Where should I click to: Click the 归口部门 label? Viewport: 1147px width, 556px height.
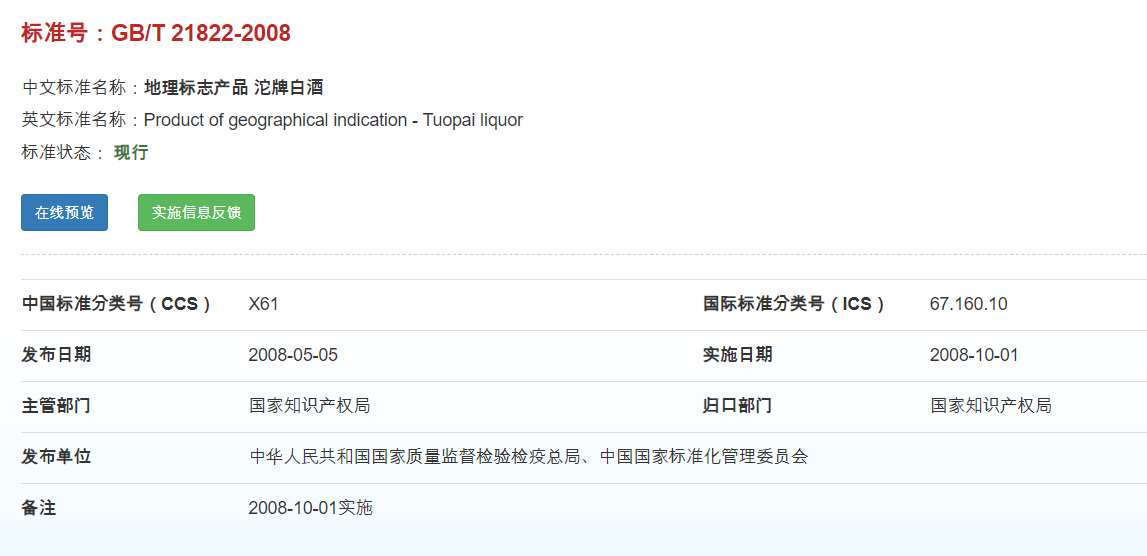737,406
